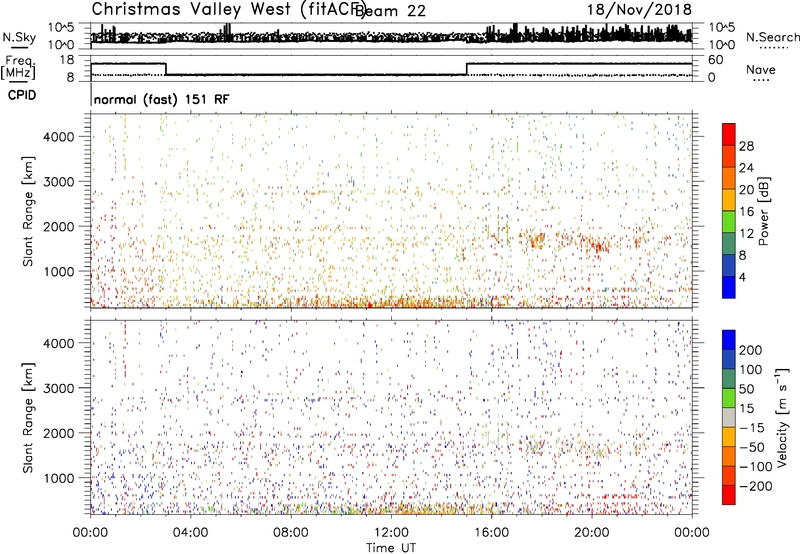Screen dimensions: 800x554
Task: Click the blue bottom of power colorbar
Action: 729,287
